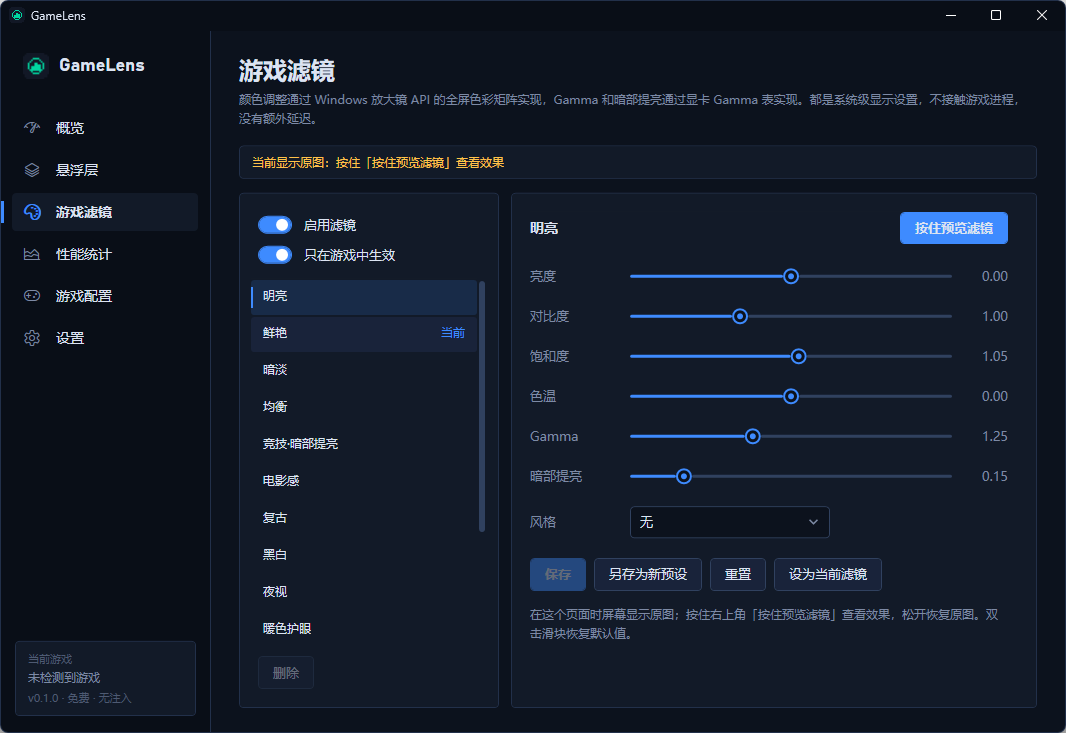Open the 设置 page

105,338
